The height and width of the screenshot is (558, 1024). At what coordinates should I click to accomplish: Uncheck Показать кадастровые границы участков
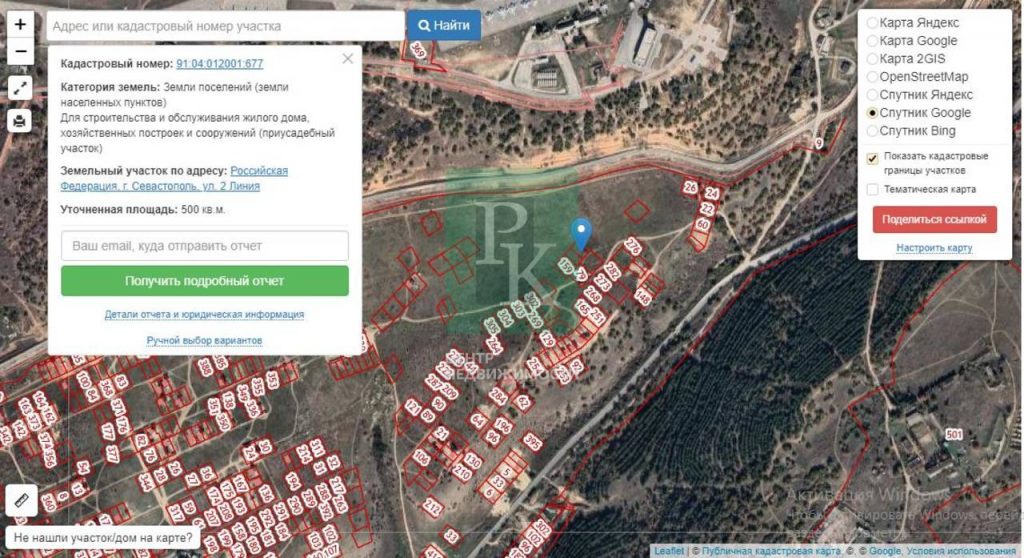872,158
